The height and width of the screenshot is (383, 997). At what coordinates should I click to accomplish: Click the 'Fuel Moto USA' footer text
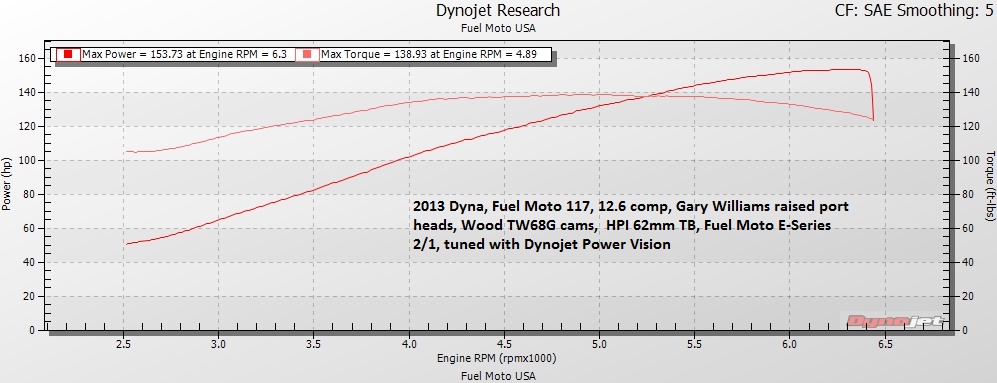pos(498,376)
